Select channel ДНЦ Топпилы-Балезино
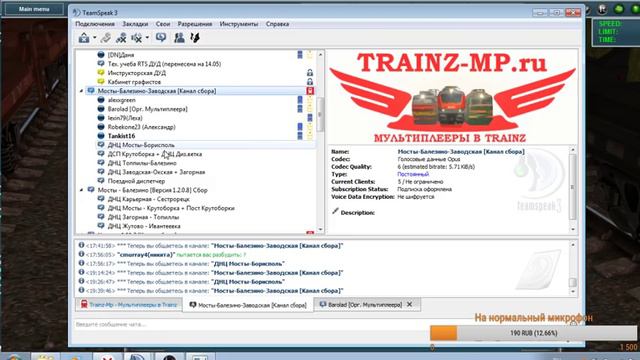The width and height of the screenshot is (640, 360). (x=142, y=163)
